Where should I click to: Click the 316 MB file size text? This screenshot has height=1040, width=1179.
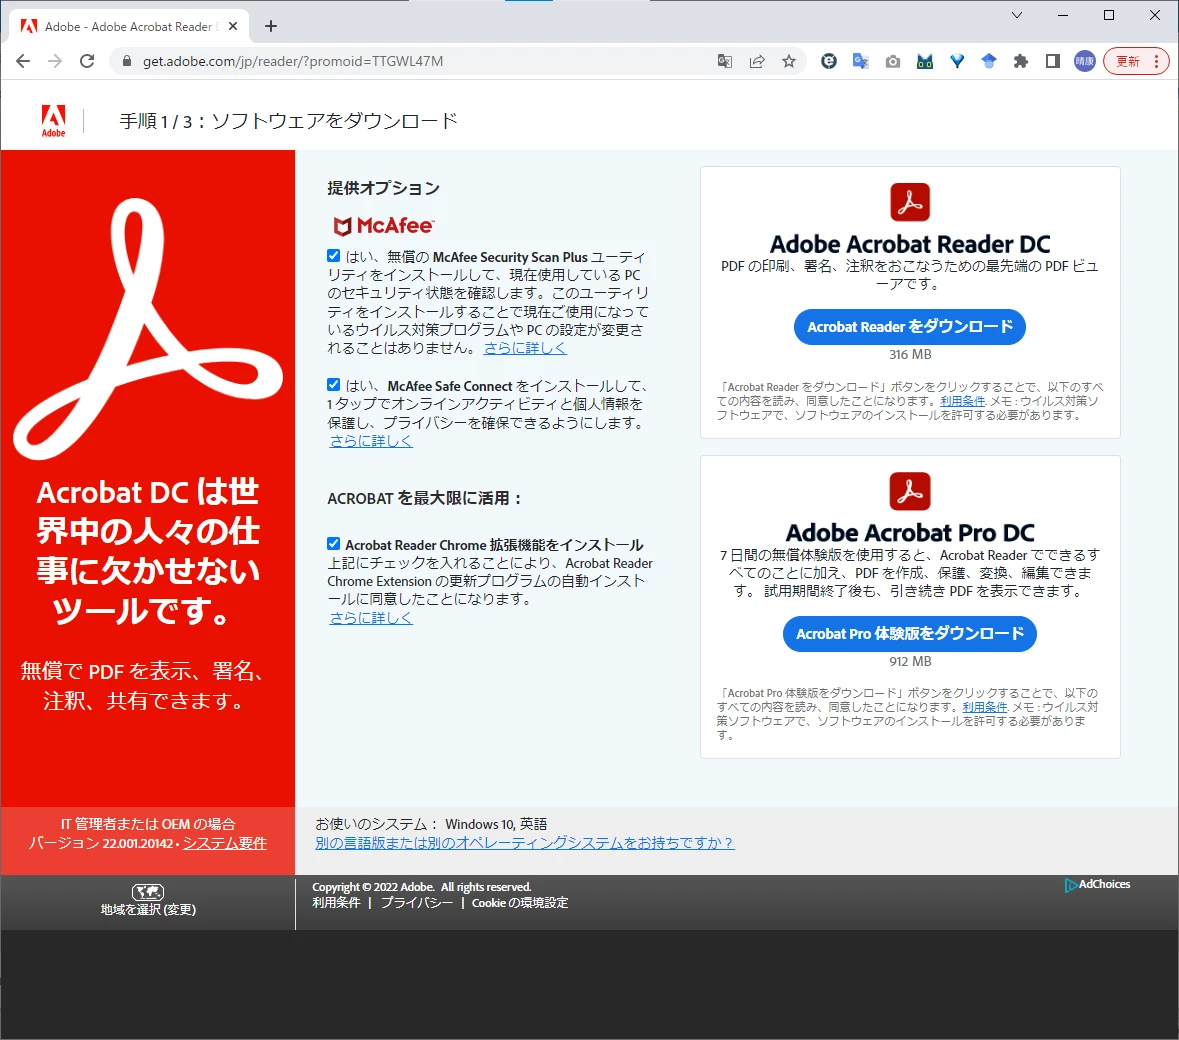[x=910, y=354]
